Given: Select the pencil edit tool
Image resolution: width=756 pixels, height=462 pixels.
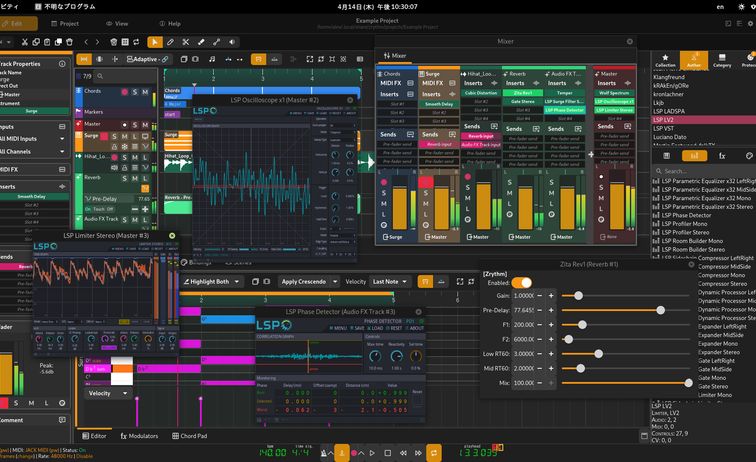Looking at the screenshot, I should pyautogui.click(x=171, y=42).
